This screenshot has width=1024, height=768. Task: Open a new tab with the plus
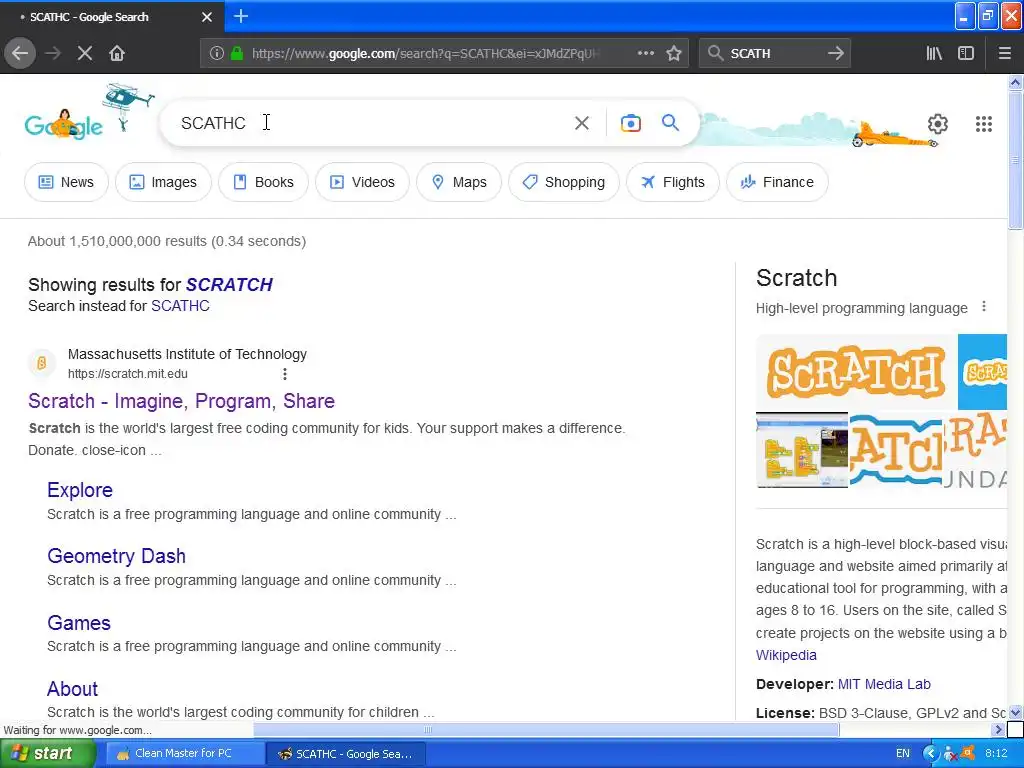[x=240, y=16]
